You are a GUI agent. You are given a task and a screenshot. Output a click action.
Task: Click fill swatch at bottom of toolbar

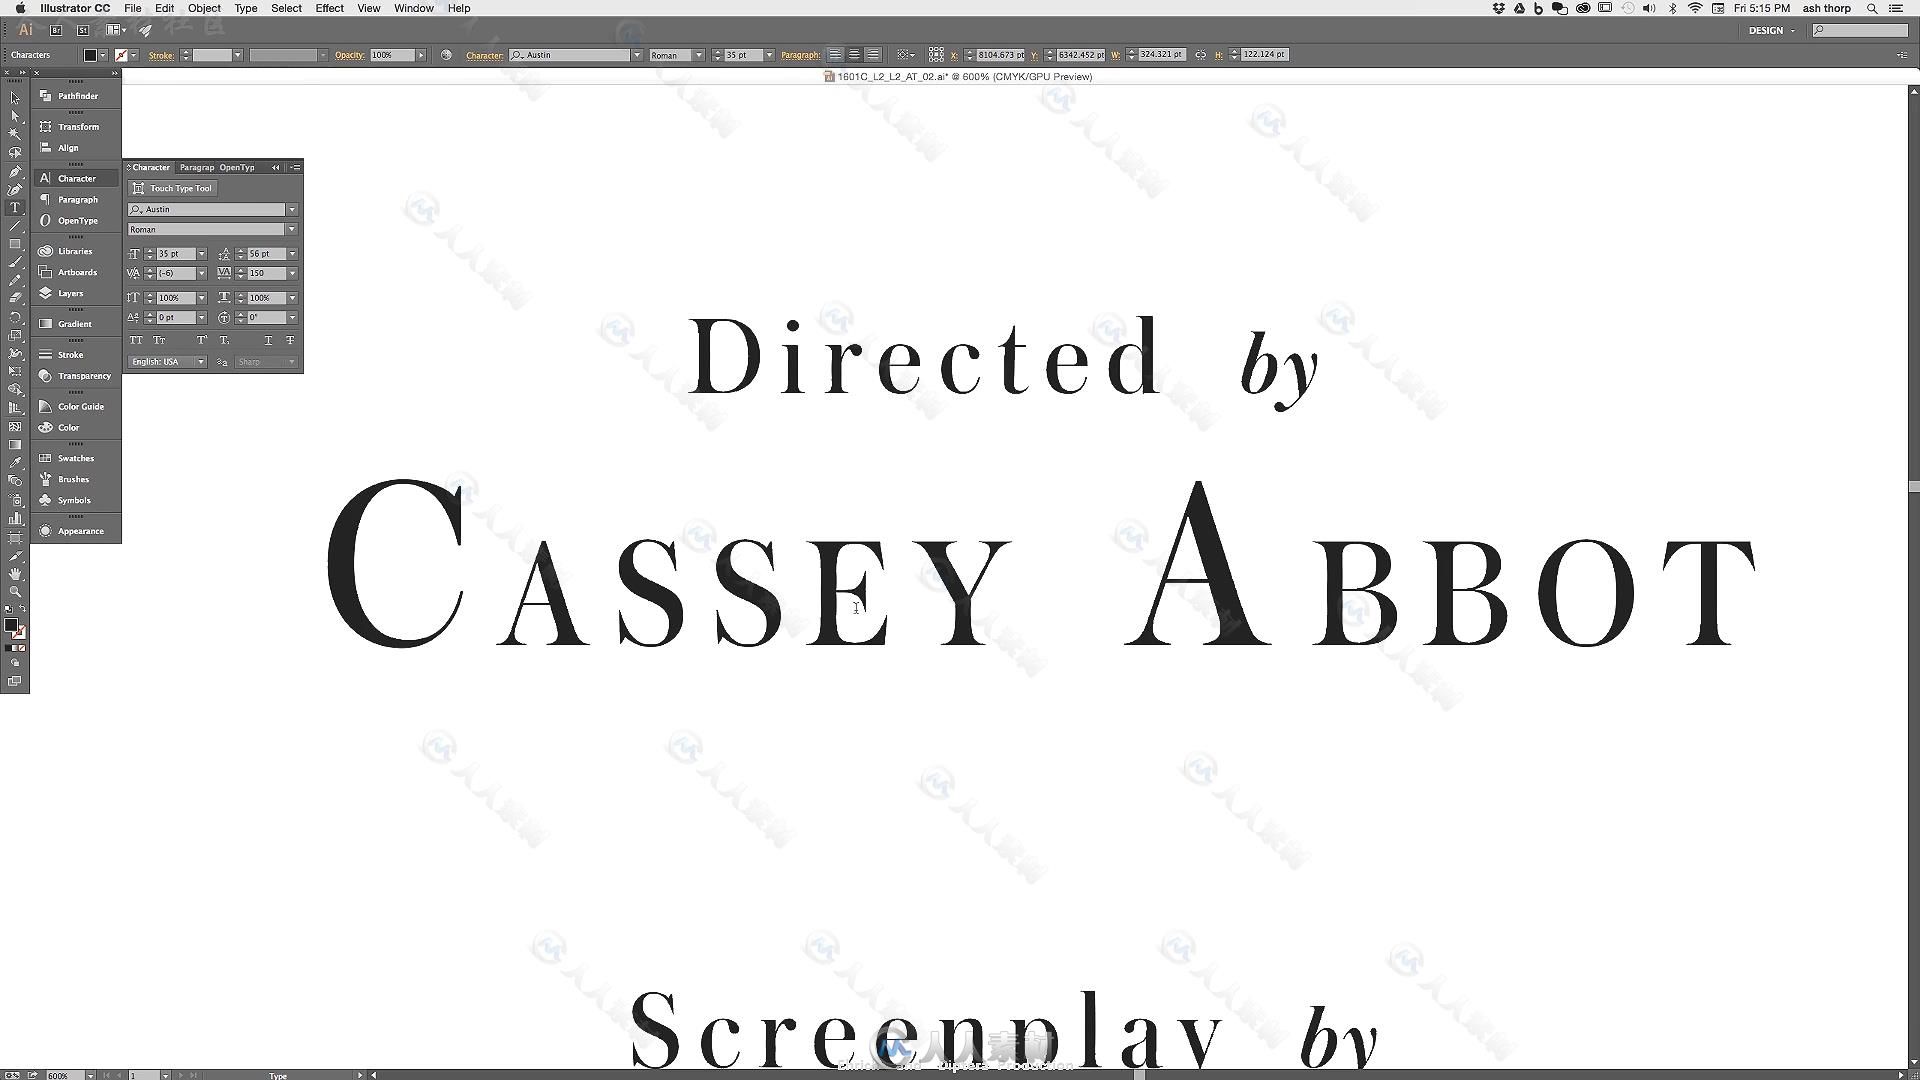[10, 625]
